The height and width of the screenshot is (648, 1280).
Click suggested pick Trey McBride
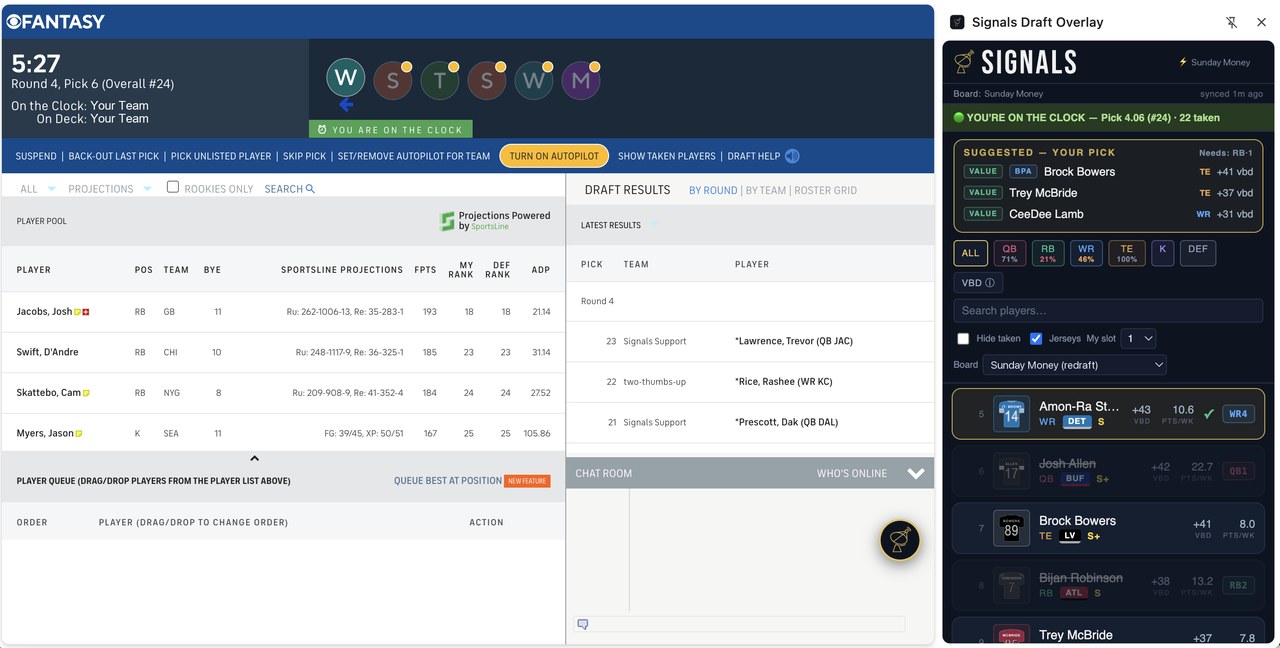[1108, 193]
